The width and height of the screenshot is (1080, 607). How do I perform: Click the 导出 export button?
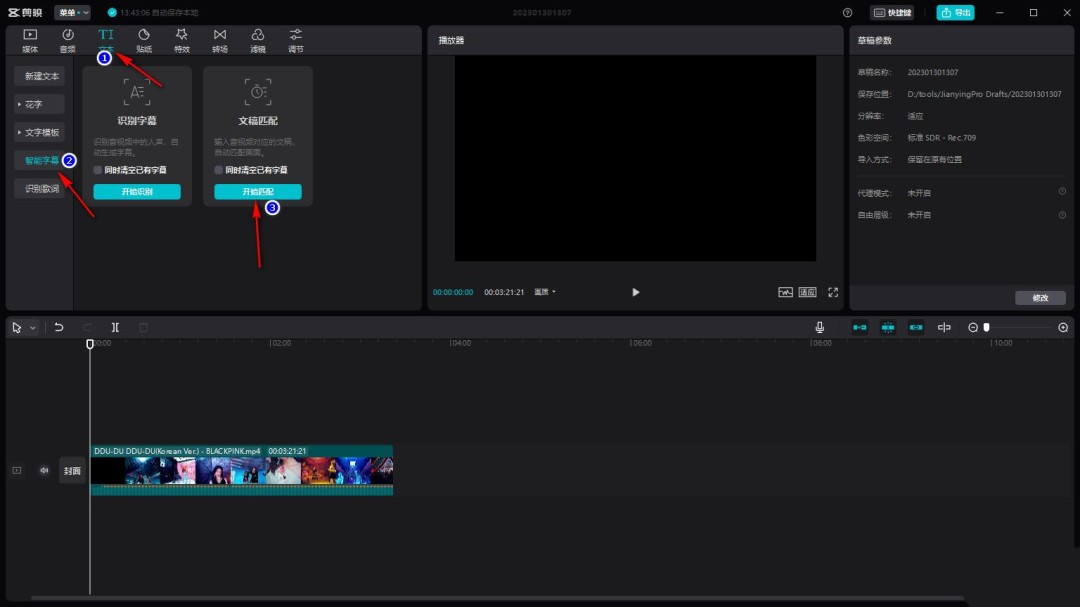coord(955,13)
